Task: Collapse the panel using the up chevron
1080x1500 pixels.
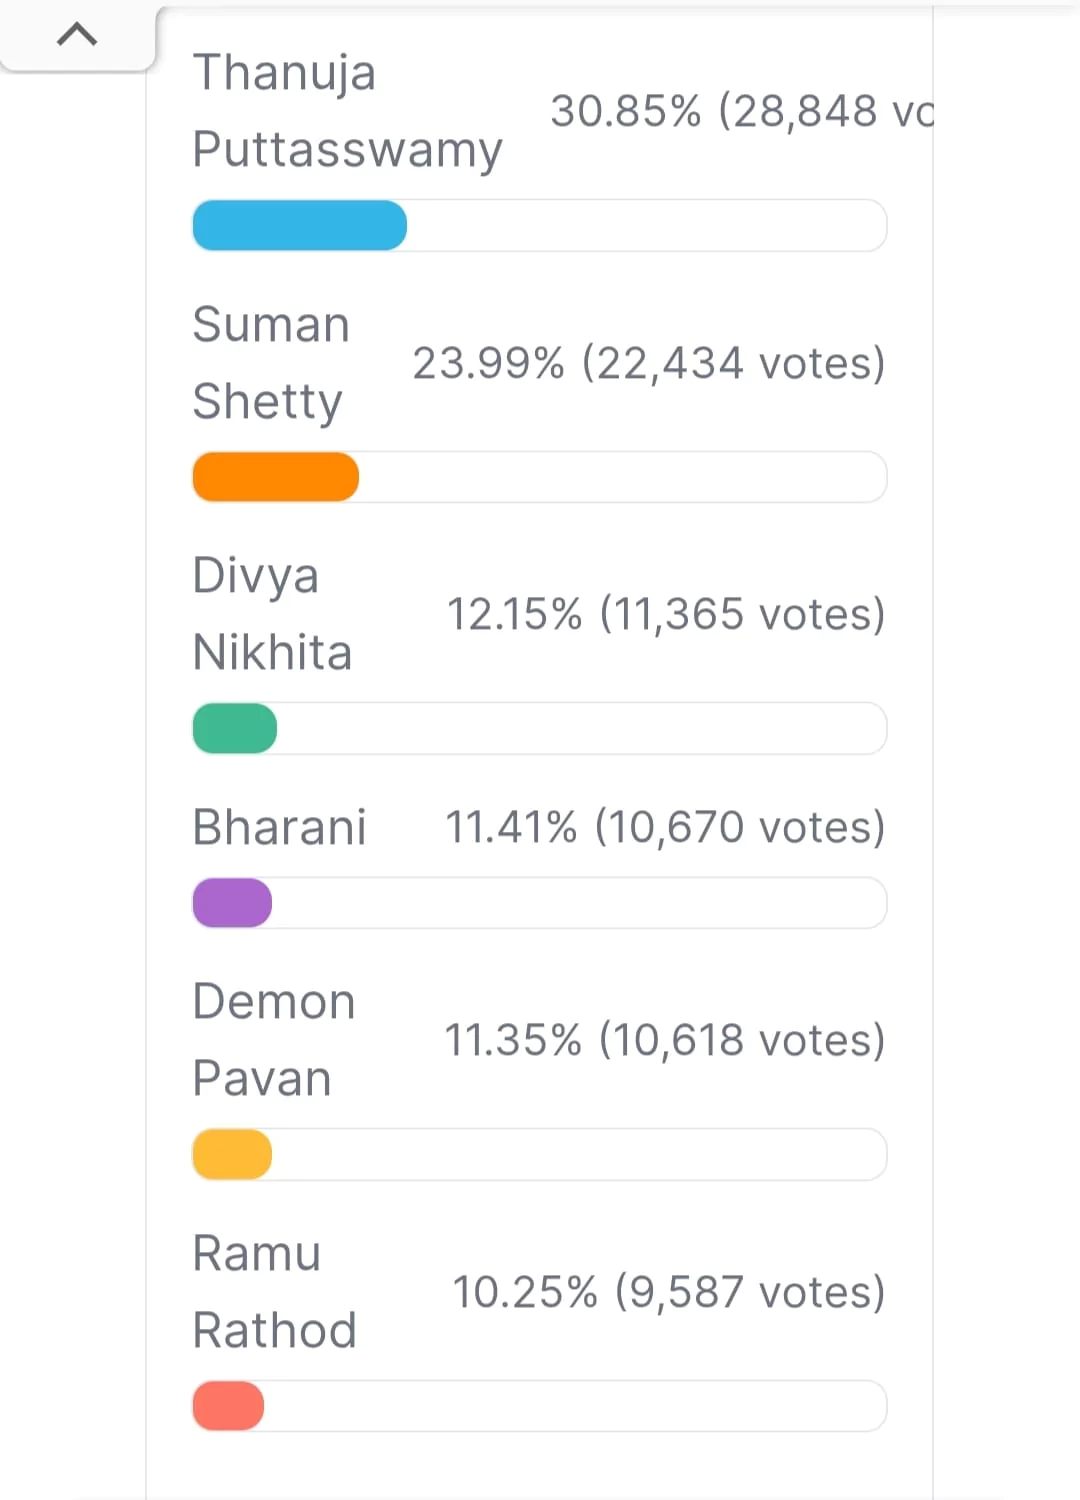Action: click(77, 36)
